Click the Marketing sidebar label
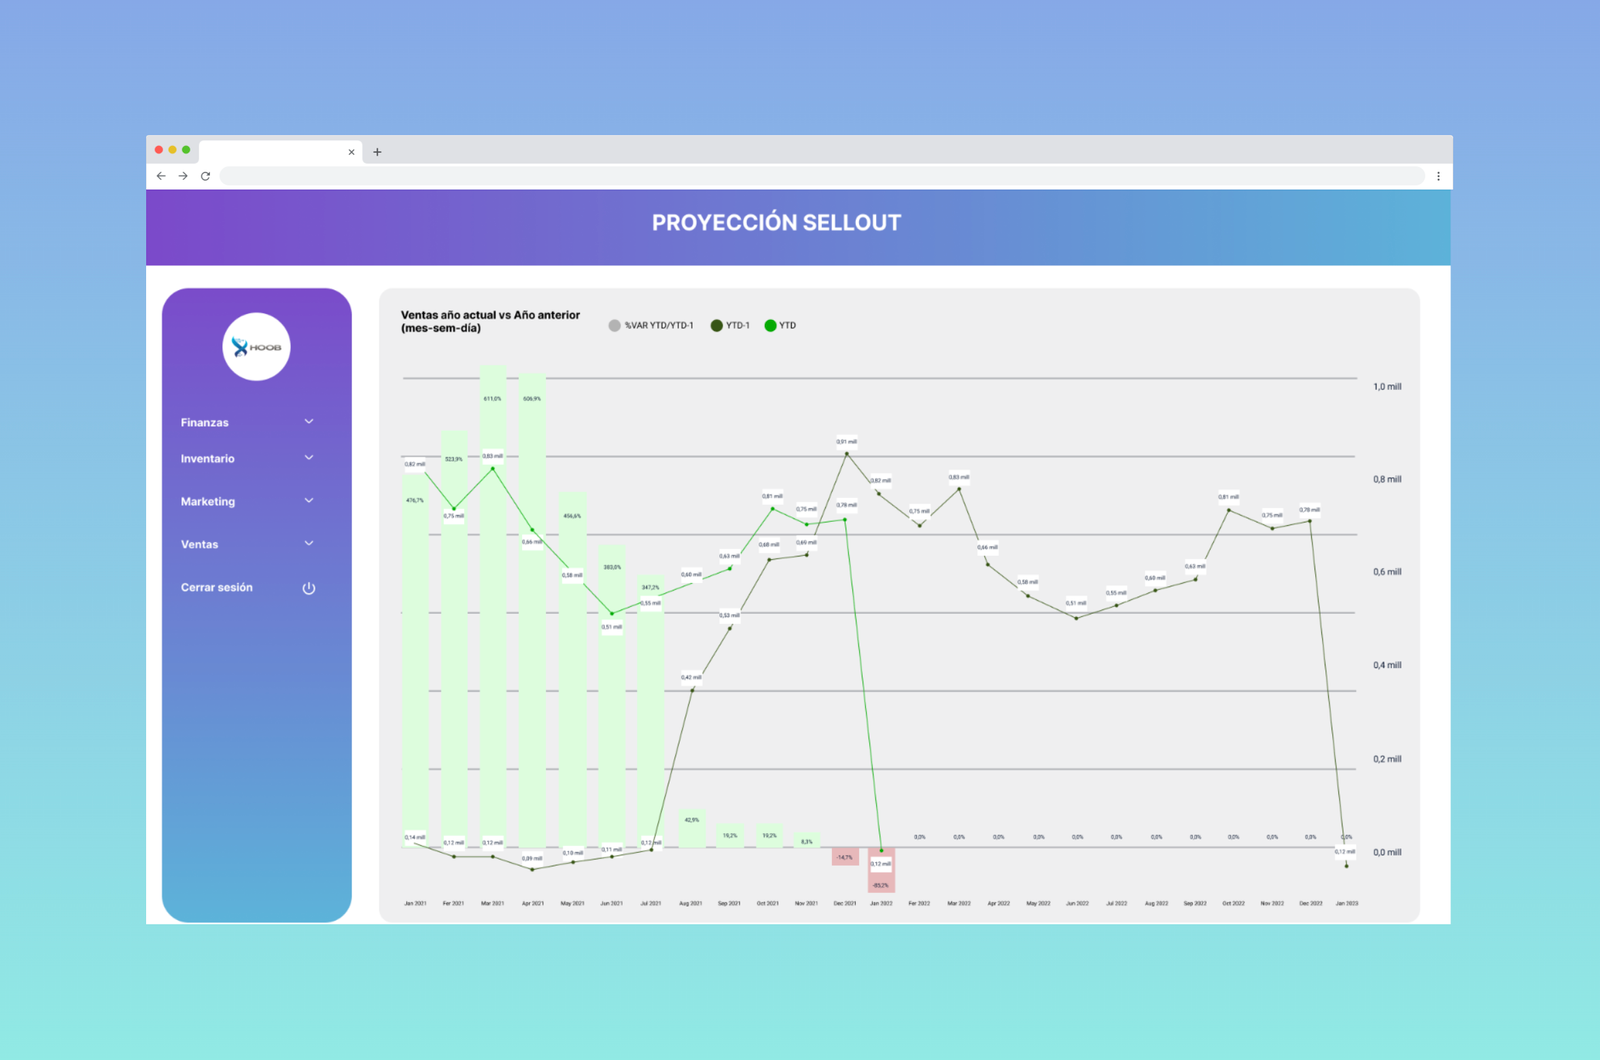This screenshot has width=1600, height=1060. click(208, 501)
